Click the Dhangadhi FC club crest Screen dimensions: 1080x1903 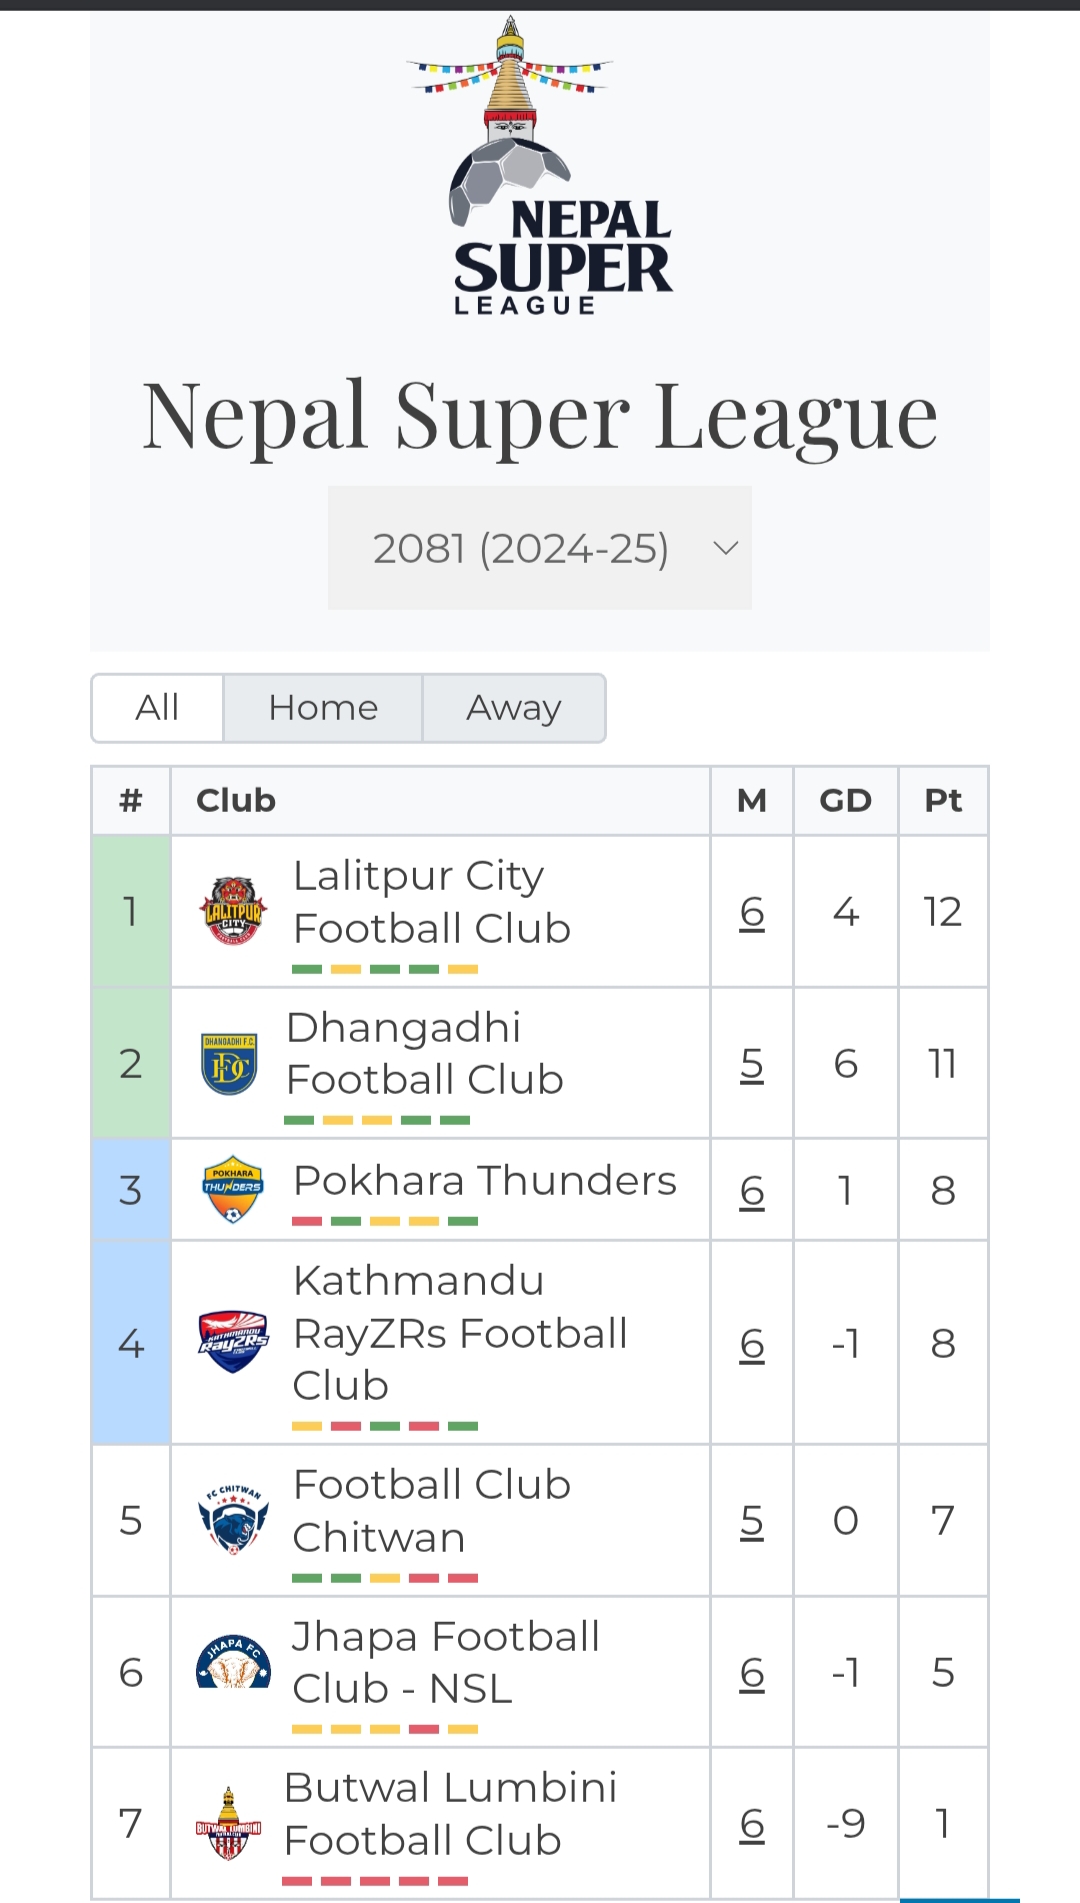[x=229, y=1064]
